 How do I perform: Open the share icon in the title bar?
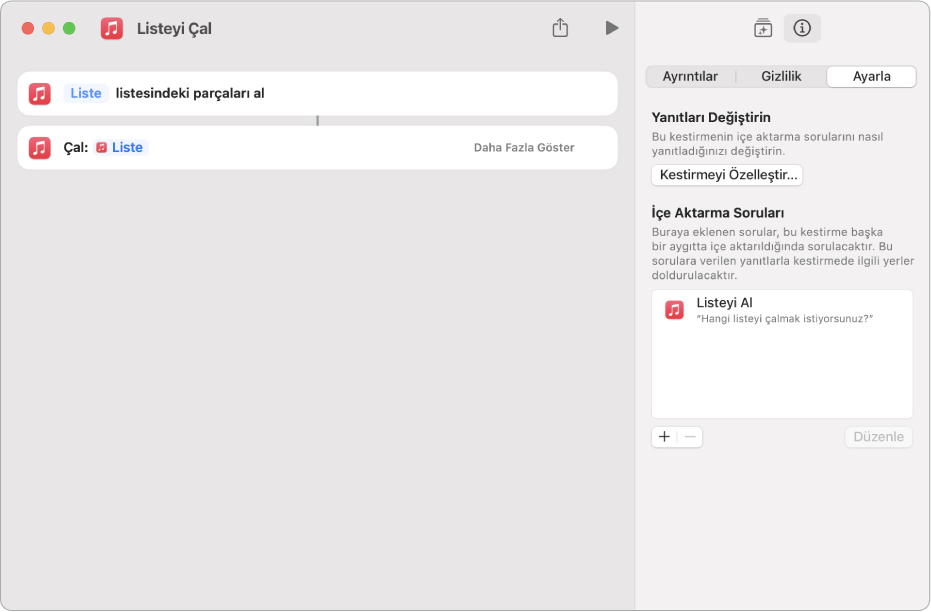560,28
